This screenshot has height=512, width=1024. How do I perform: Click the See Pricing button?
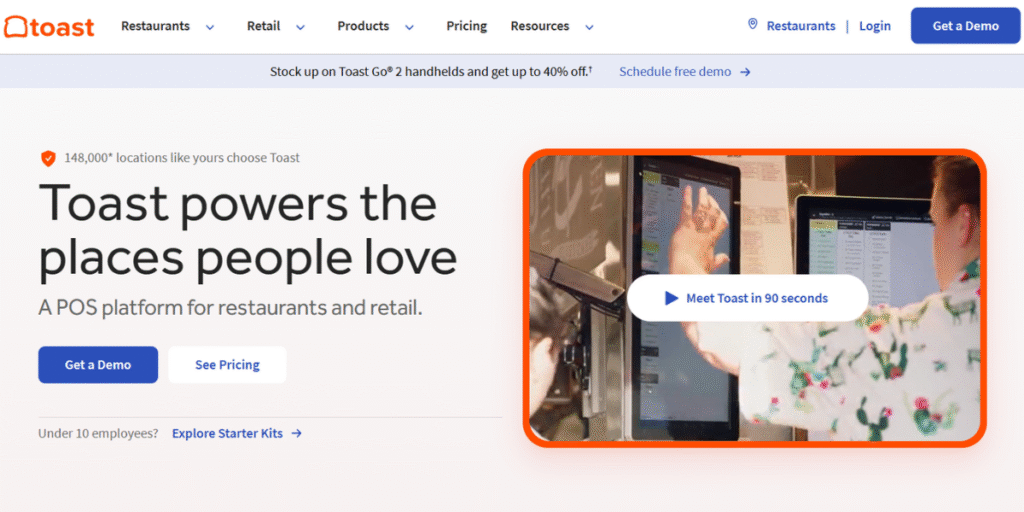[227, 365]
